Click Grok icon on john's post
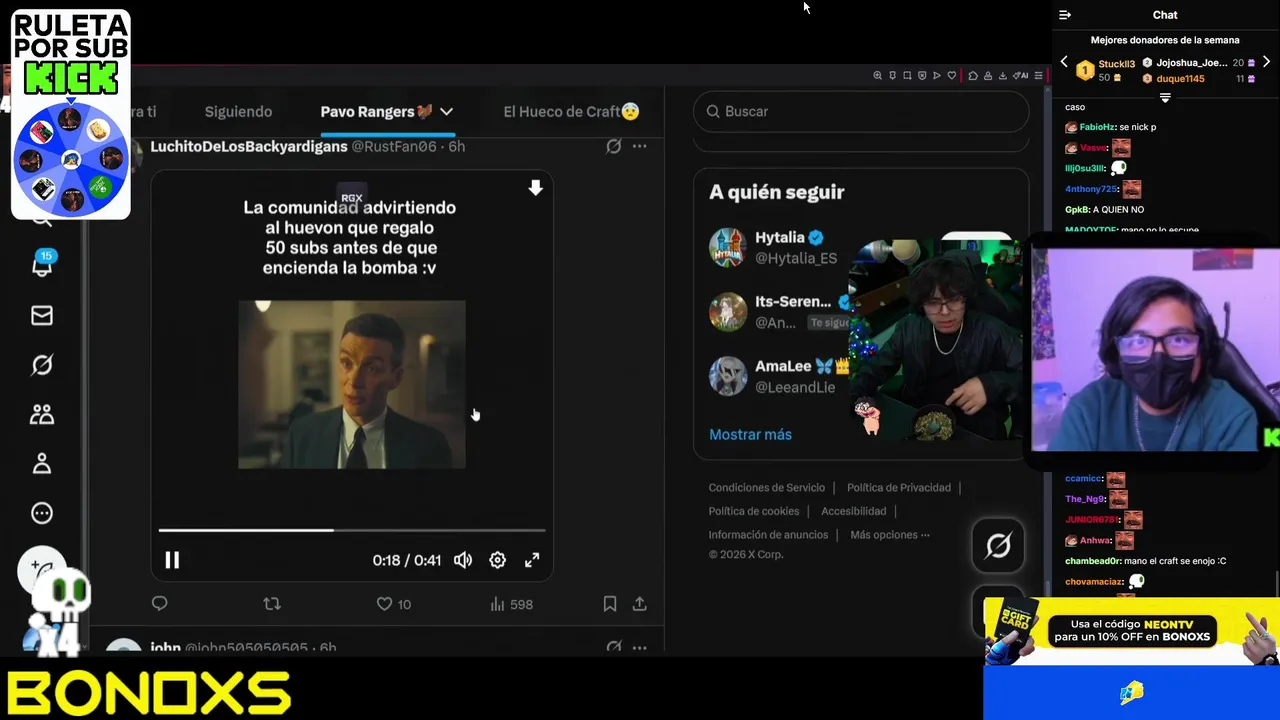This screenshot has width=1280, height=720. click(x=614, y=647)
